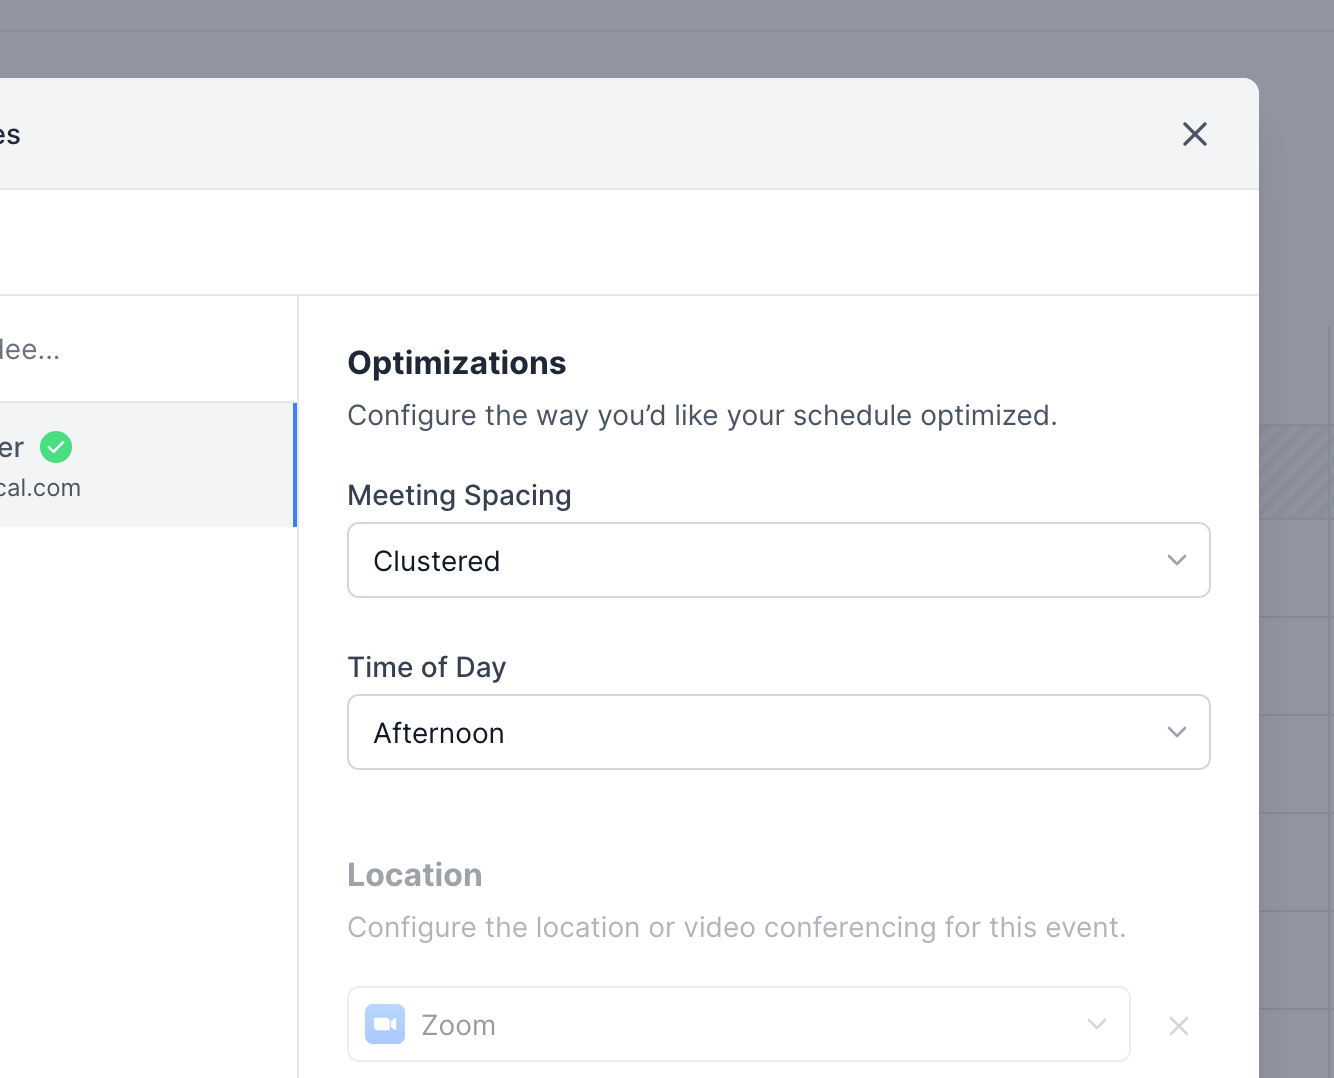The image size is (1334, 1078).
Task: Click the Zoom video camera icon
Action: 385,1024
